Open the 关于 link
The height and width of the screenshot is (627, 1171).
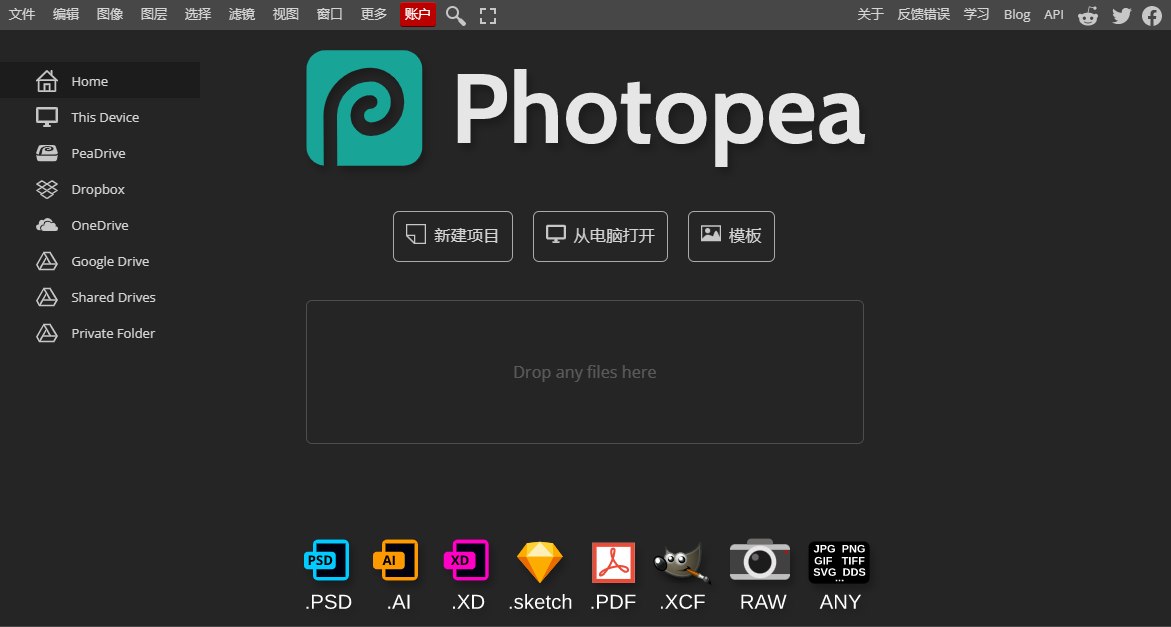[x=870, y=14]
